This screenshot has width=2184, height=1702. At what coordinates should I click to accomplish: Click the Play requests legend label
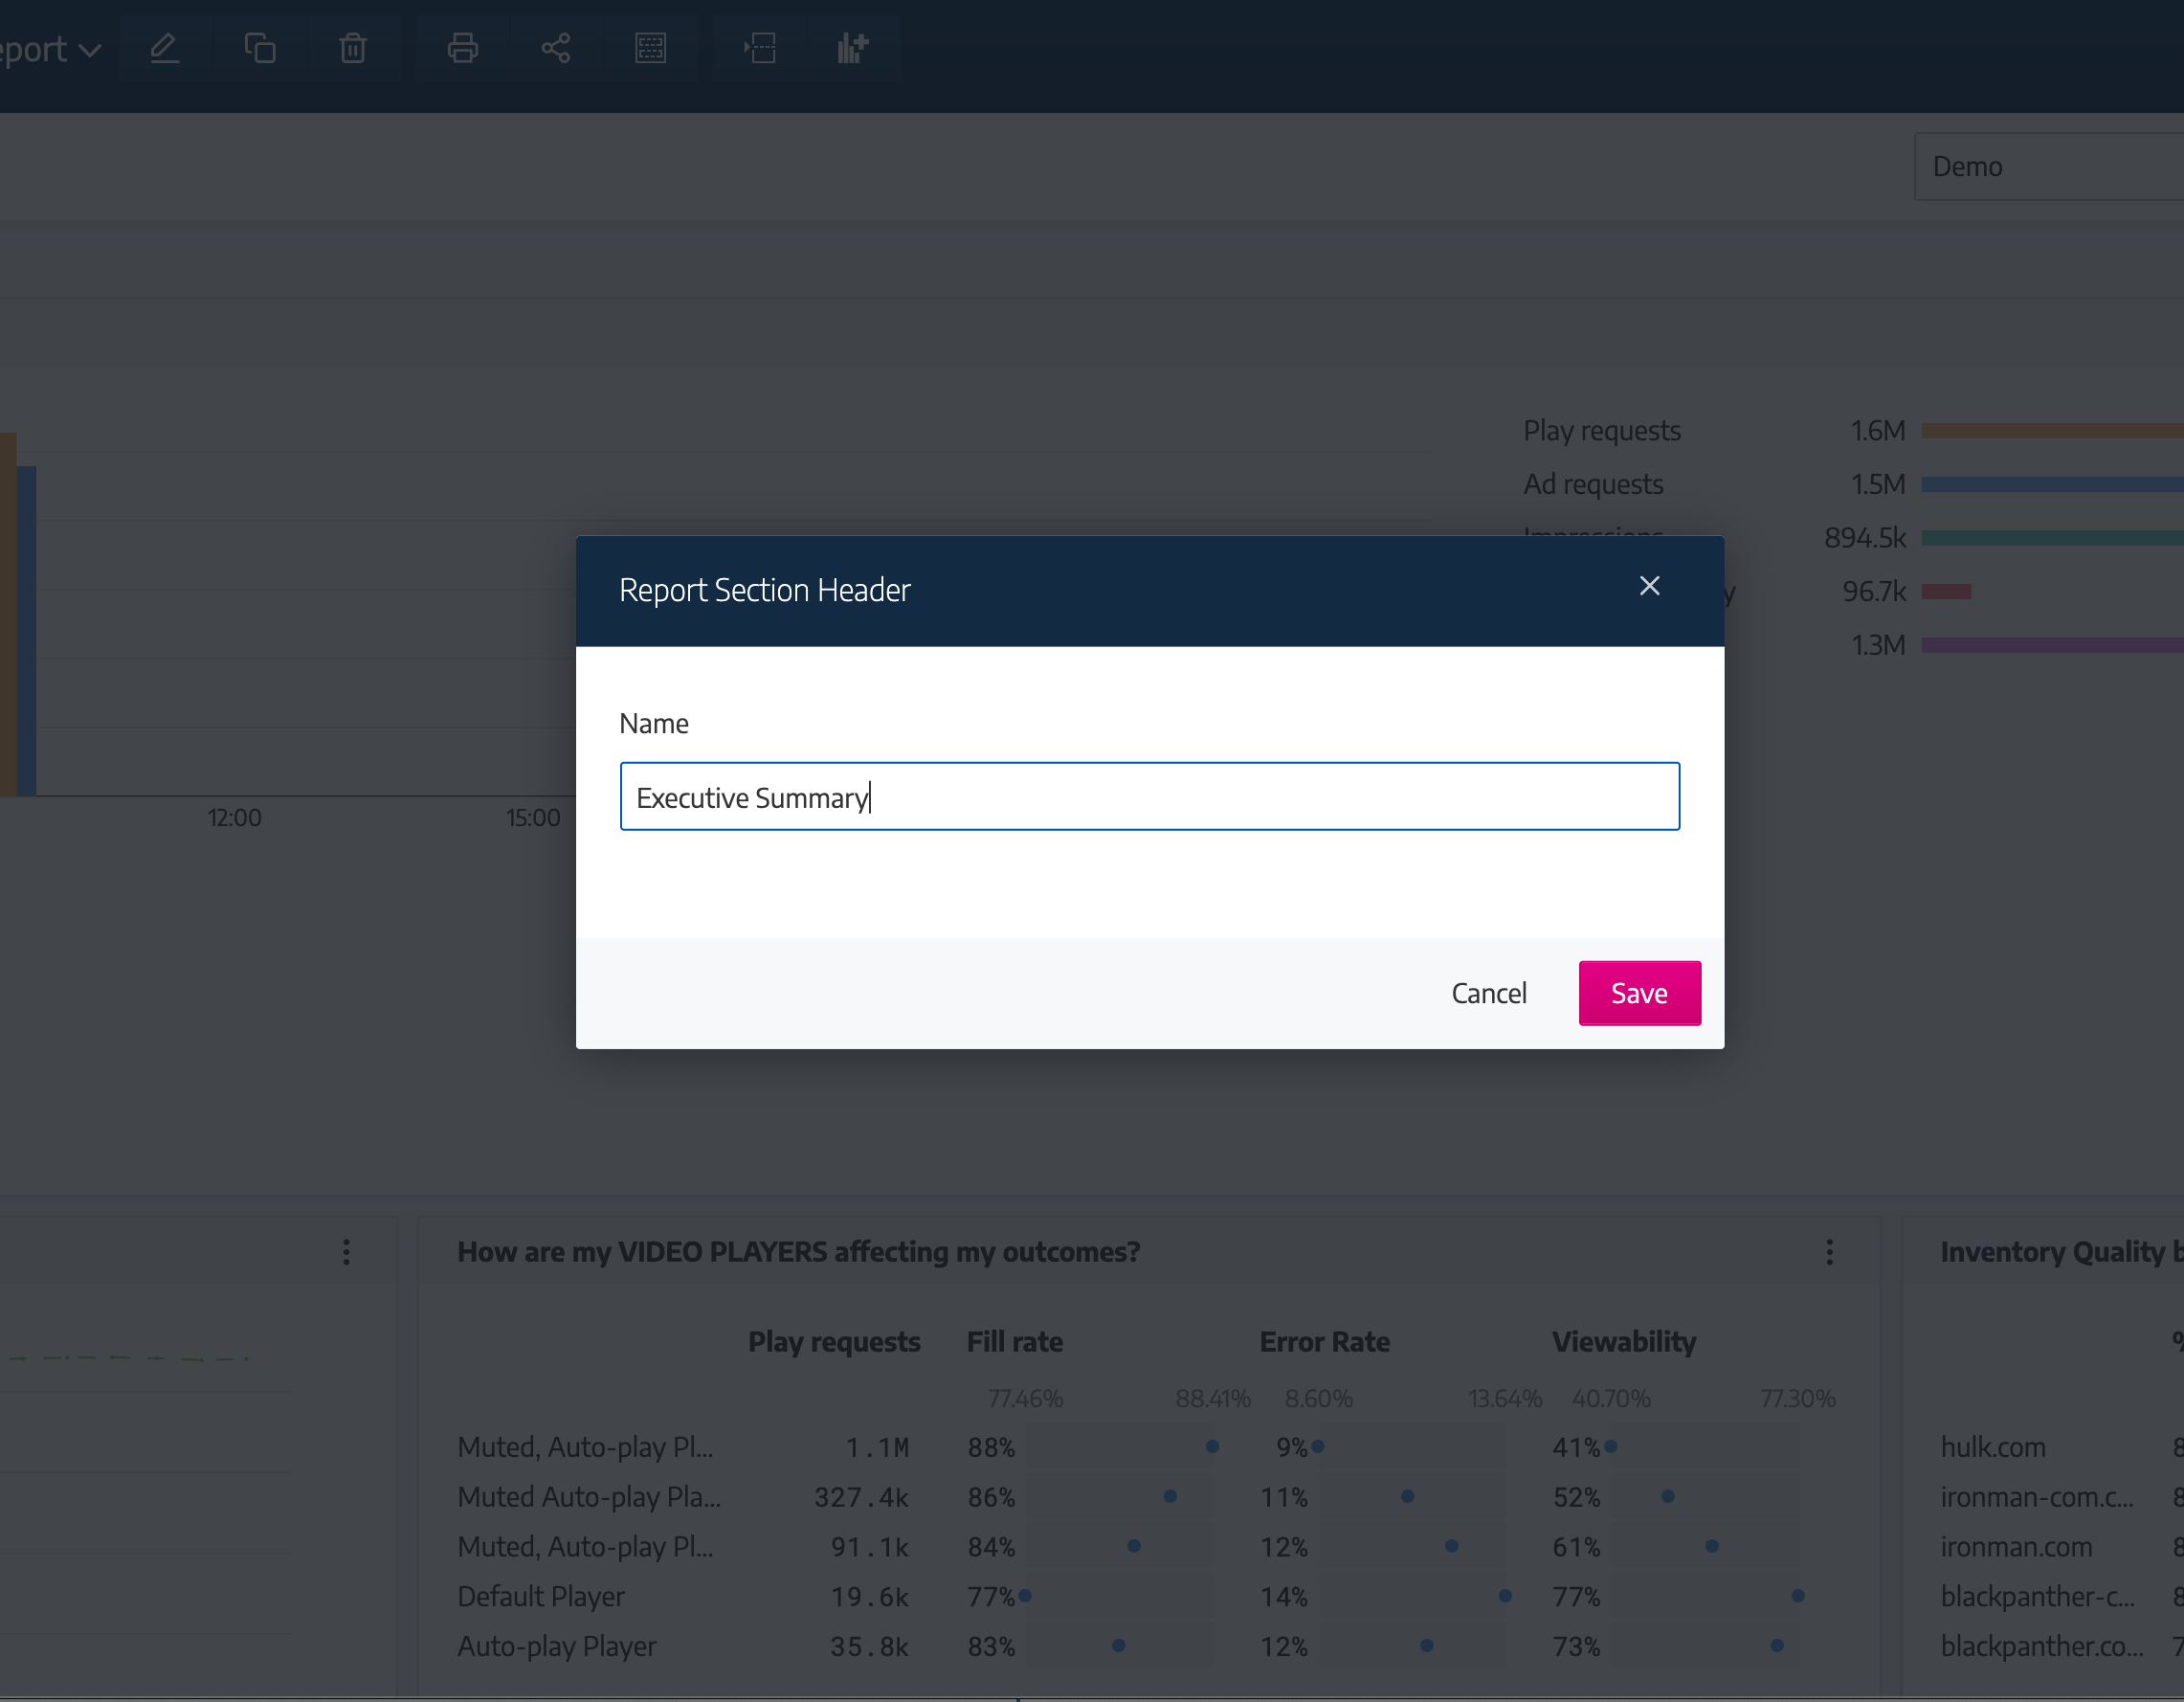[x=1602, y=431]
